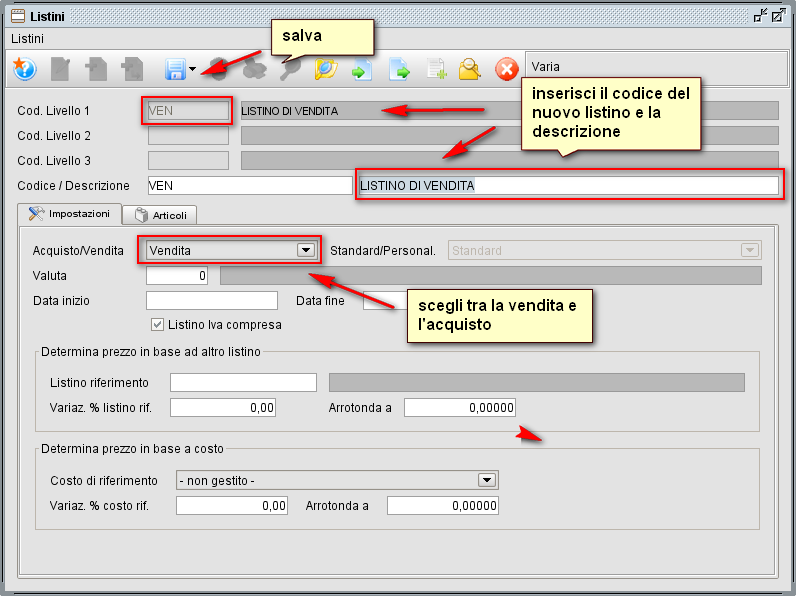Click the Codice field containing VEN
Screen dimensions: 796x596
click(250, 185)
